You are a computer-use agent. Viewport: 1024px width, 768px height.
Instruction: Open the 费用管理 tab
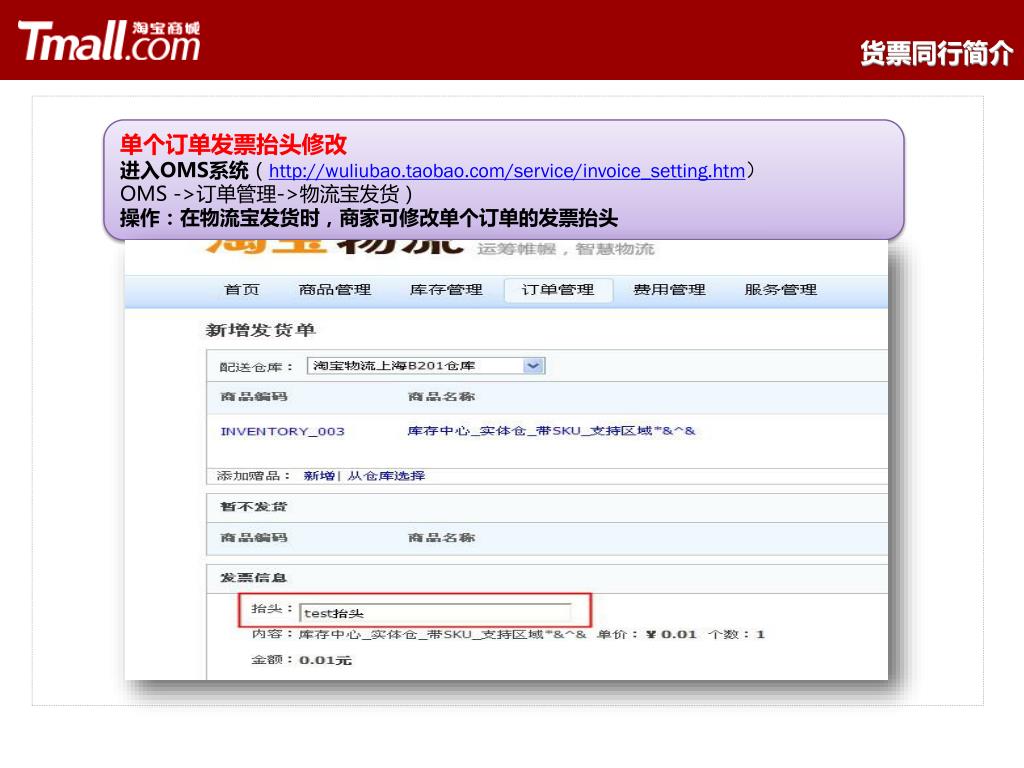click(x=669, y=289)
